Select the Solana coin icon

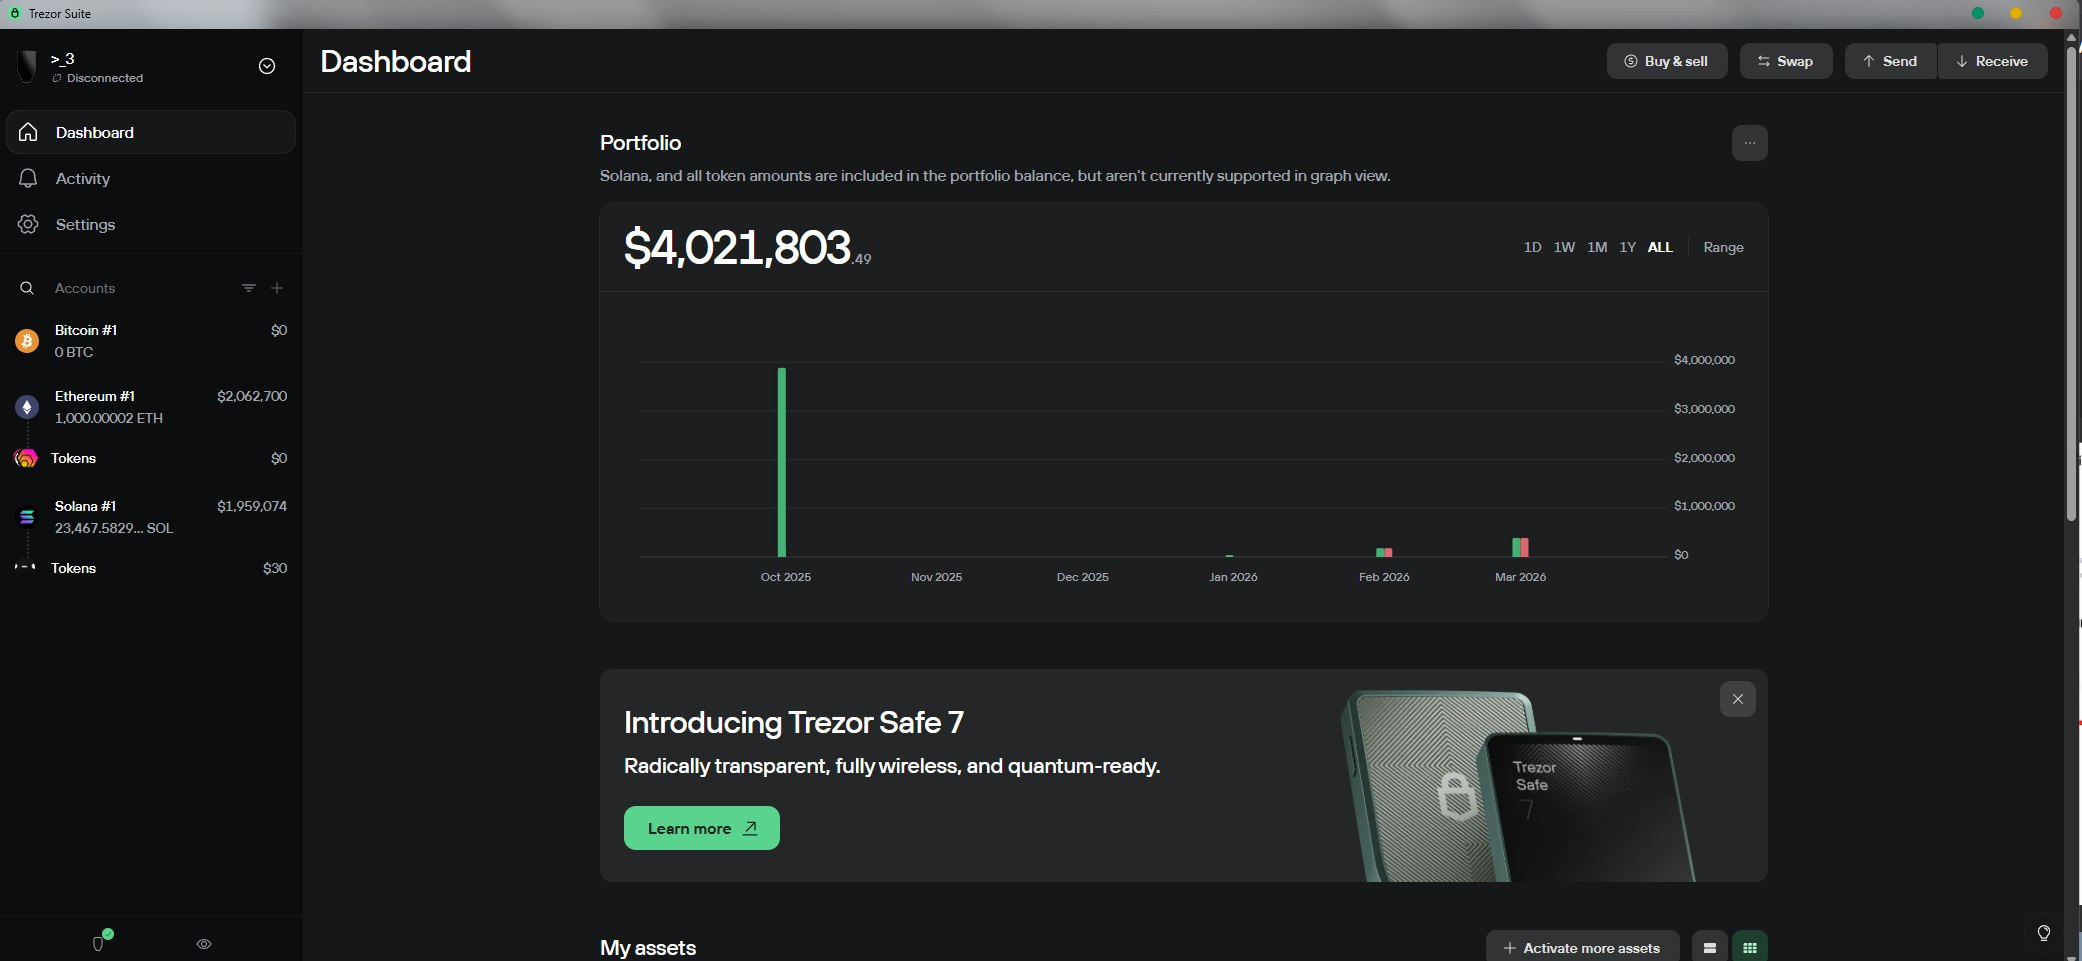(x=27, y=517)
